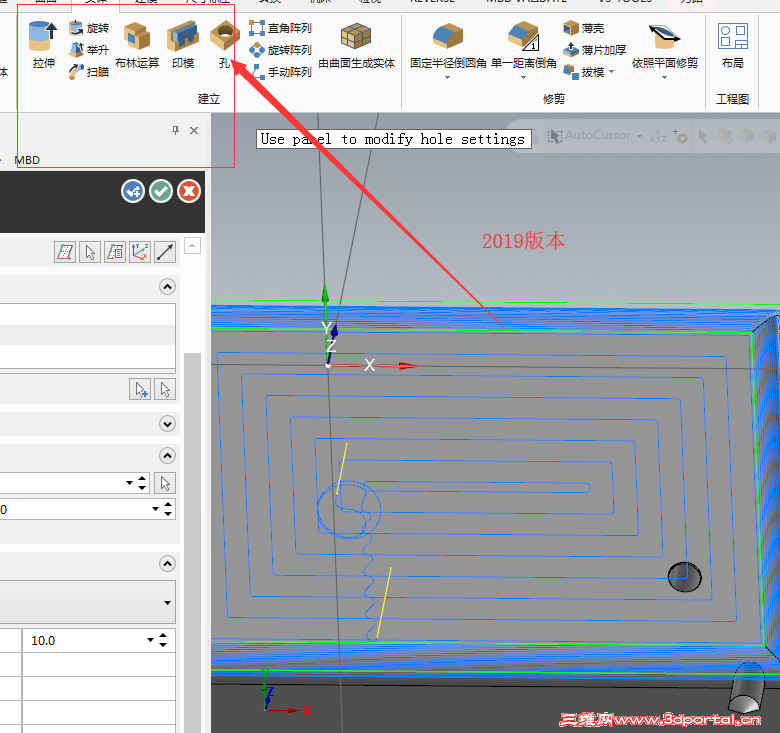Click the reselect cursor button beside add-selection
The height and width of the screenshot is (733, 780).
click(165, 389)
